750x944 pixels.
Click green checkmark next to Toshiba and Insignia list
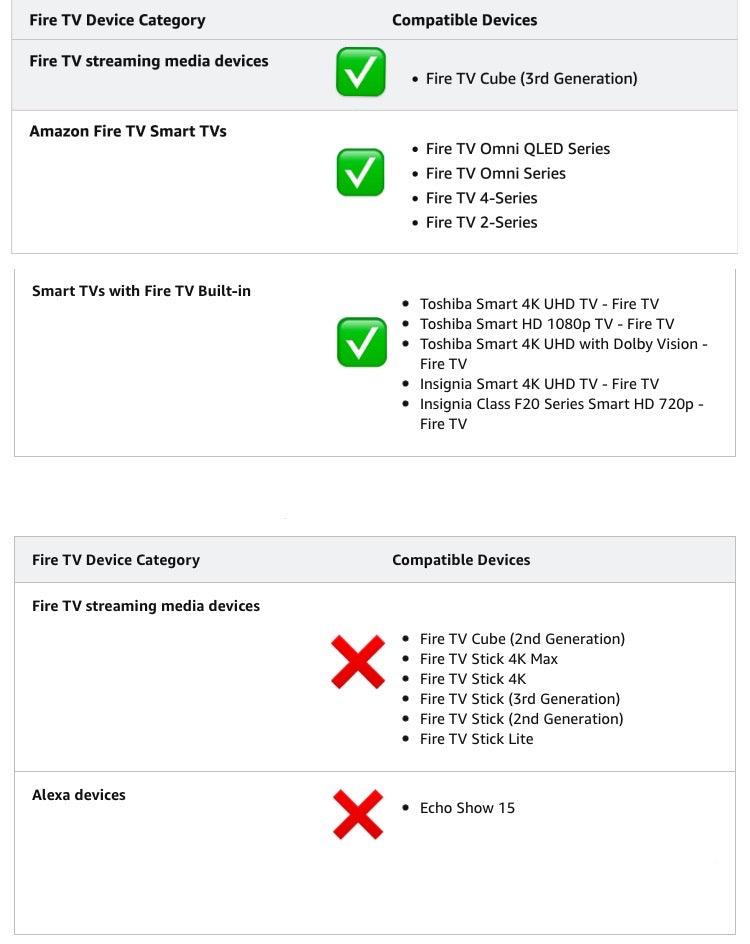pos(361,343)
